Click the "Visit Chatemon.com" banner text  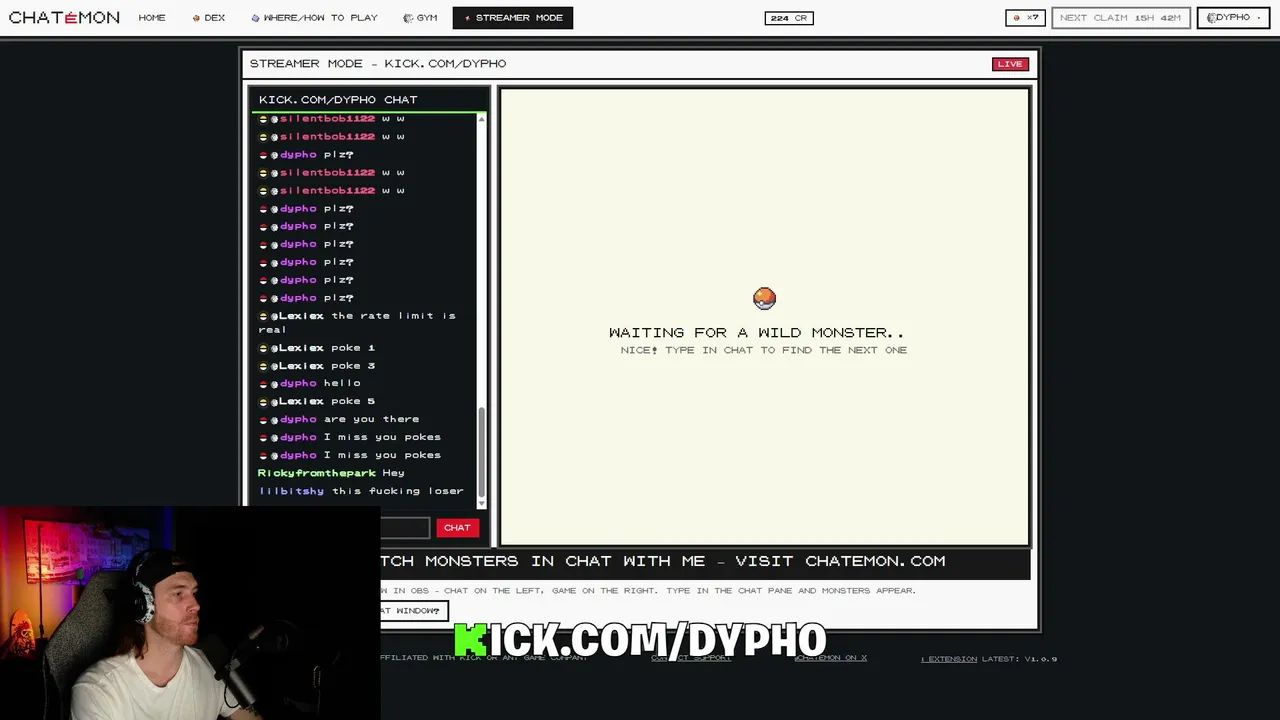840,561
